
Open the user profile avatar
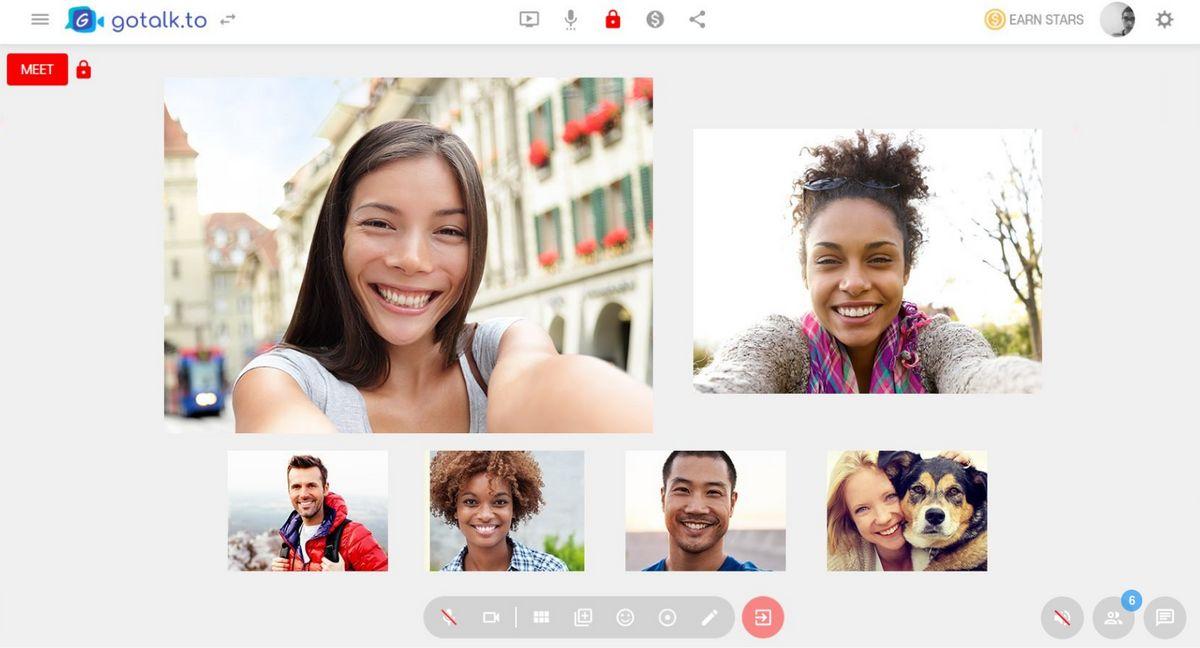tap(1117, 19)
